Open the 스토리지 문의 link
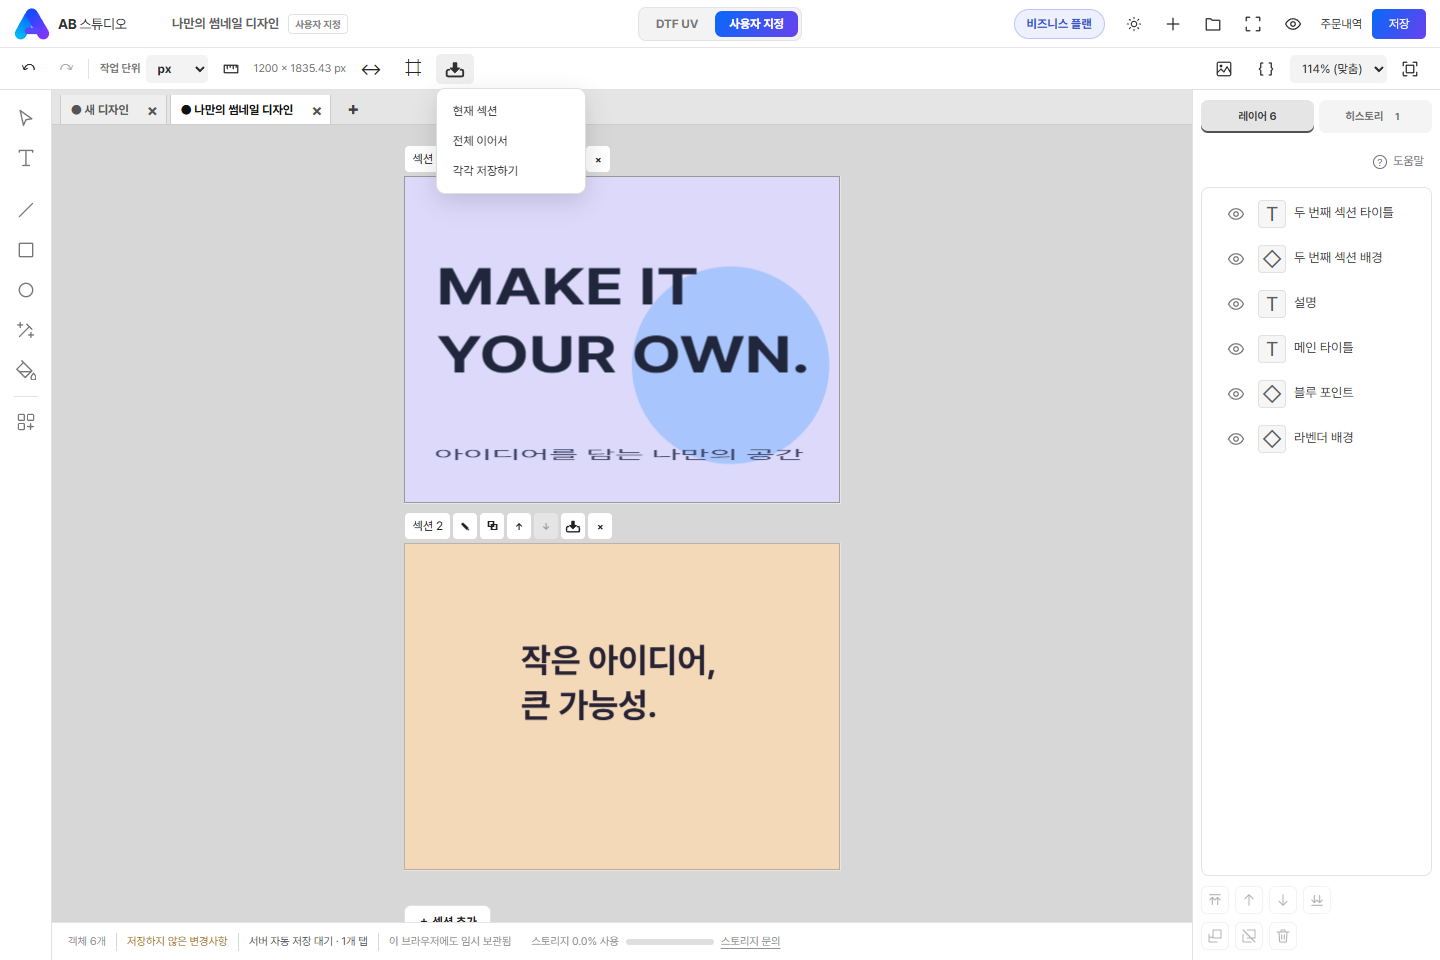The width and height of the screenshot is (1440, 960). click(x=750, y=941)
